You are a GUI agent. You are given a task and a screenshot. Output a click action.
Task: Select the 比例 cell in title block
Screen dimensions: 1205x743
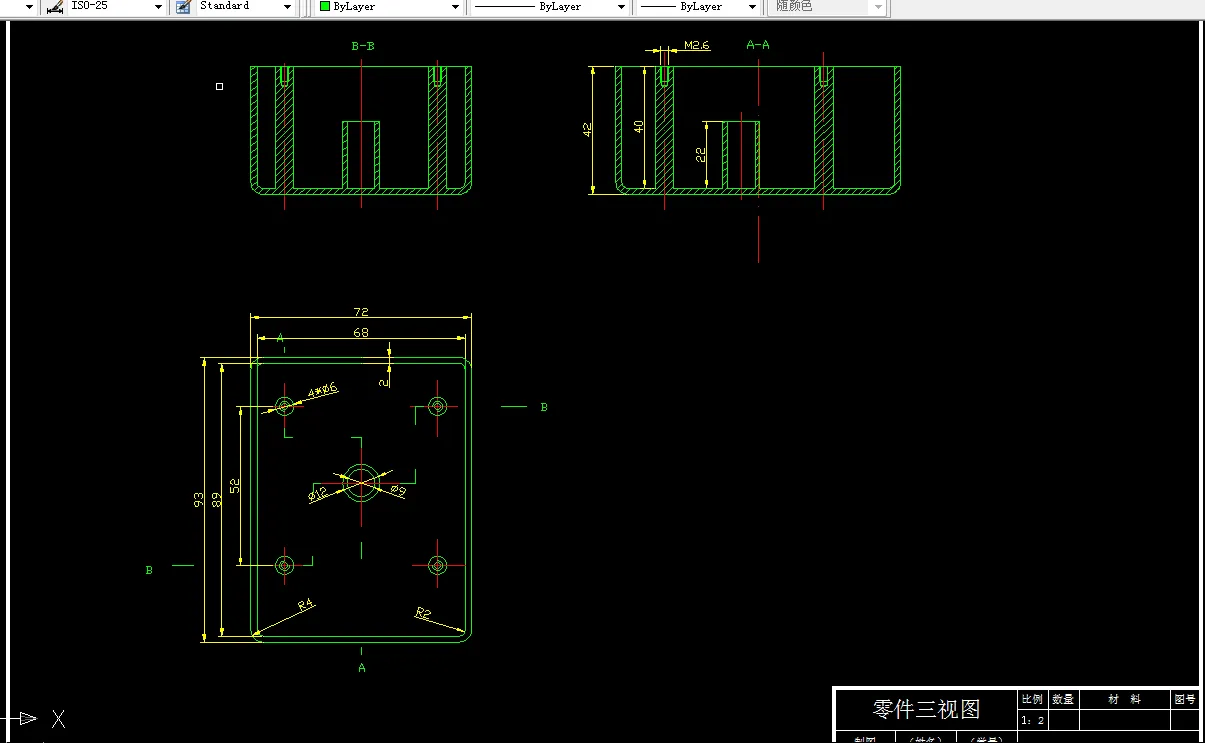tap(1032, 700)
